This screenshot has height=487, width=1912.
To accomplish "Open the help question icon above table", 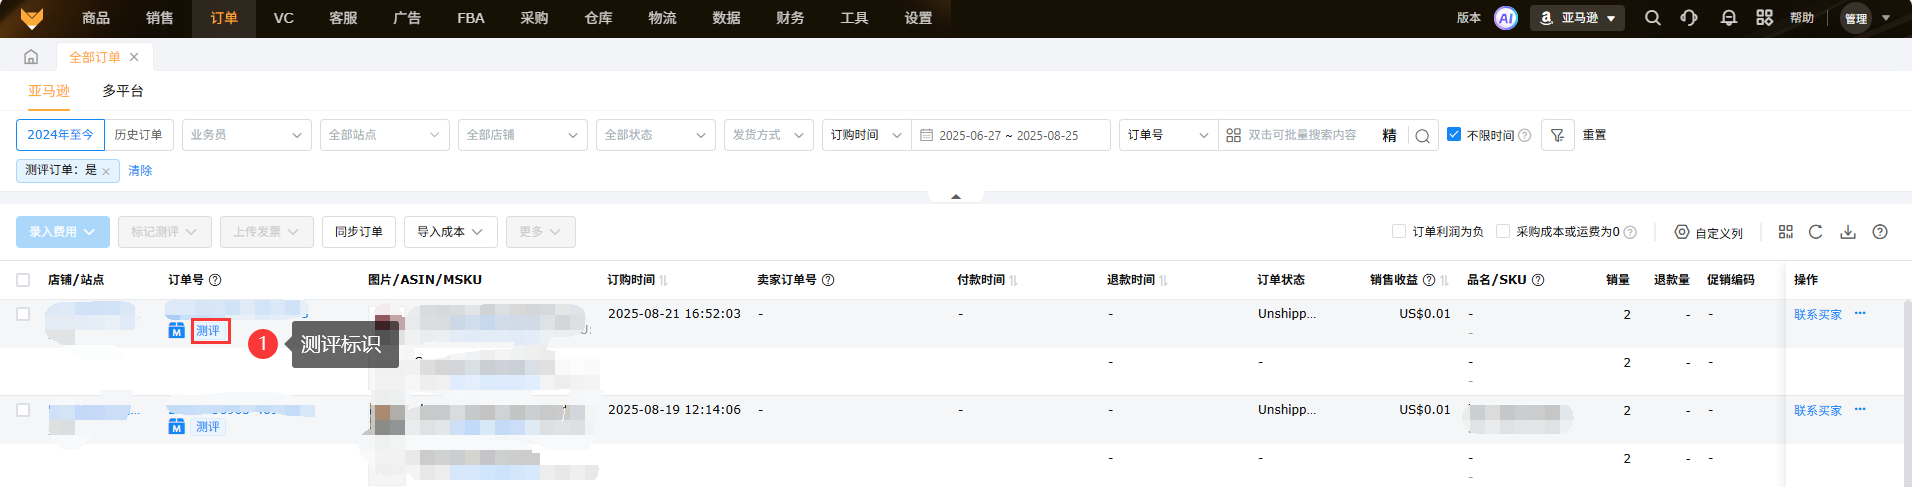I will [x=1880, y=232].
